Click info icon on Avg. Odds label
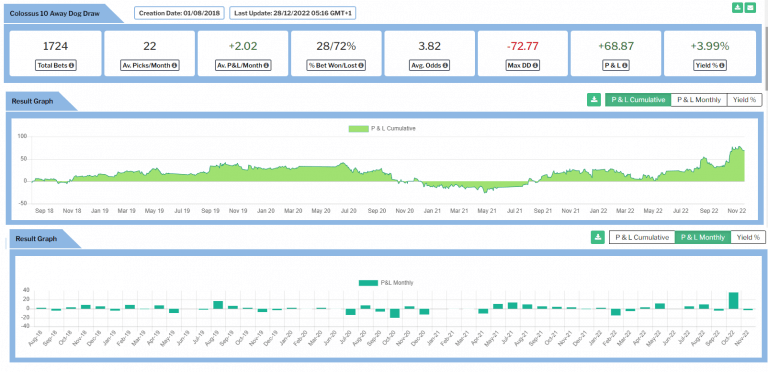 445,65
